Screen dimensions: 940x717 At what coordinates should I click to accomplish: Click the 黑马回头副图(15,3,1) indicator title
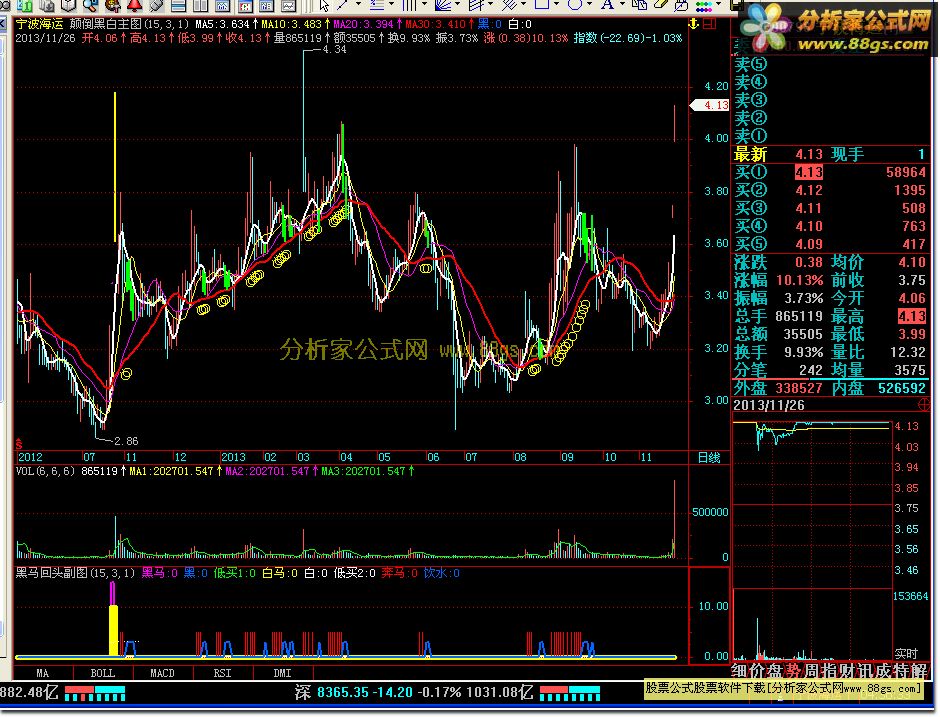(76, 573)
